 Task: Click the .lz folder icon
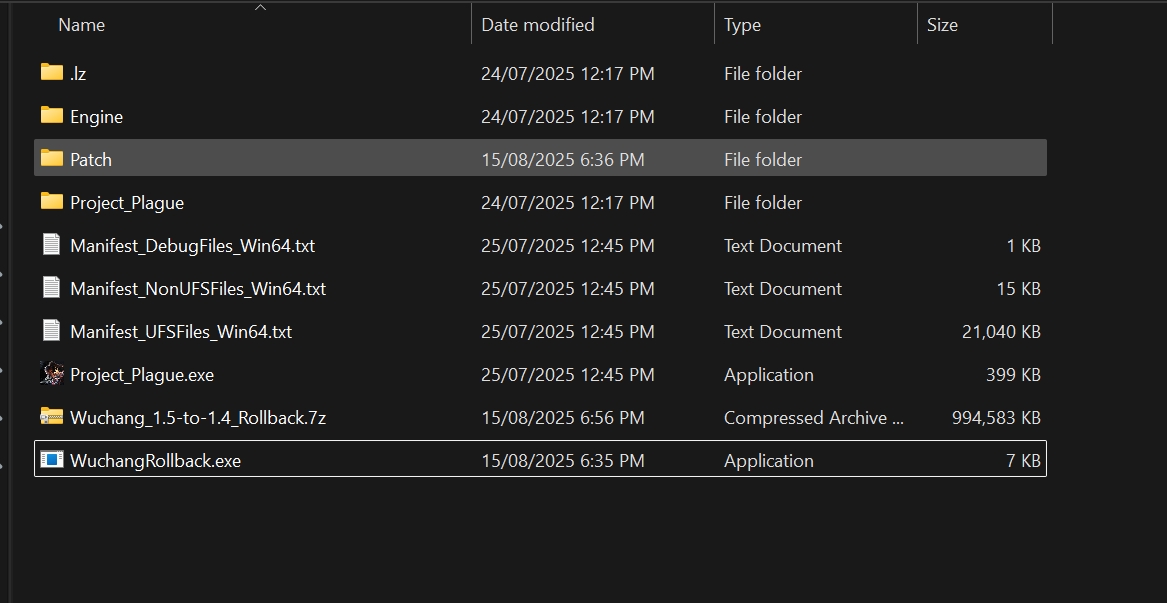tap(52, 73)
